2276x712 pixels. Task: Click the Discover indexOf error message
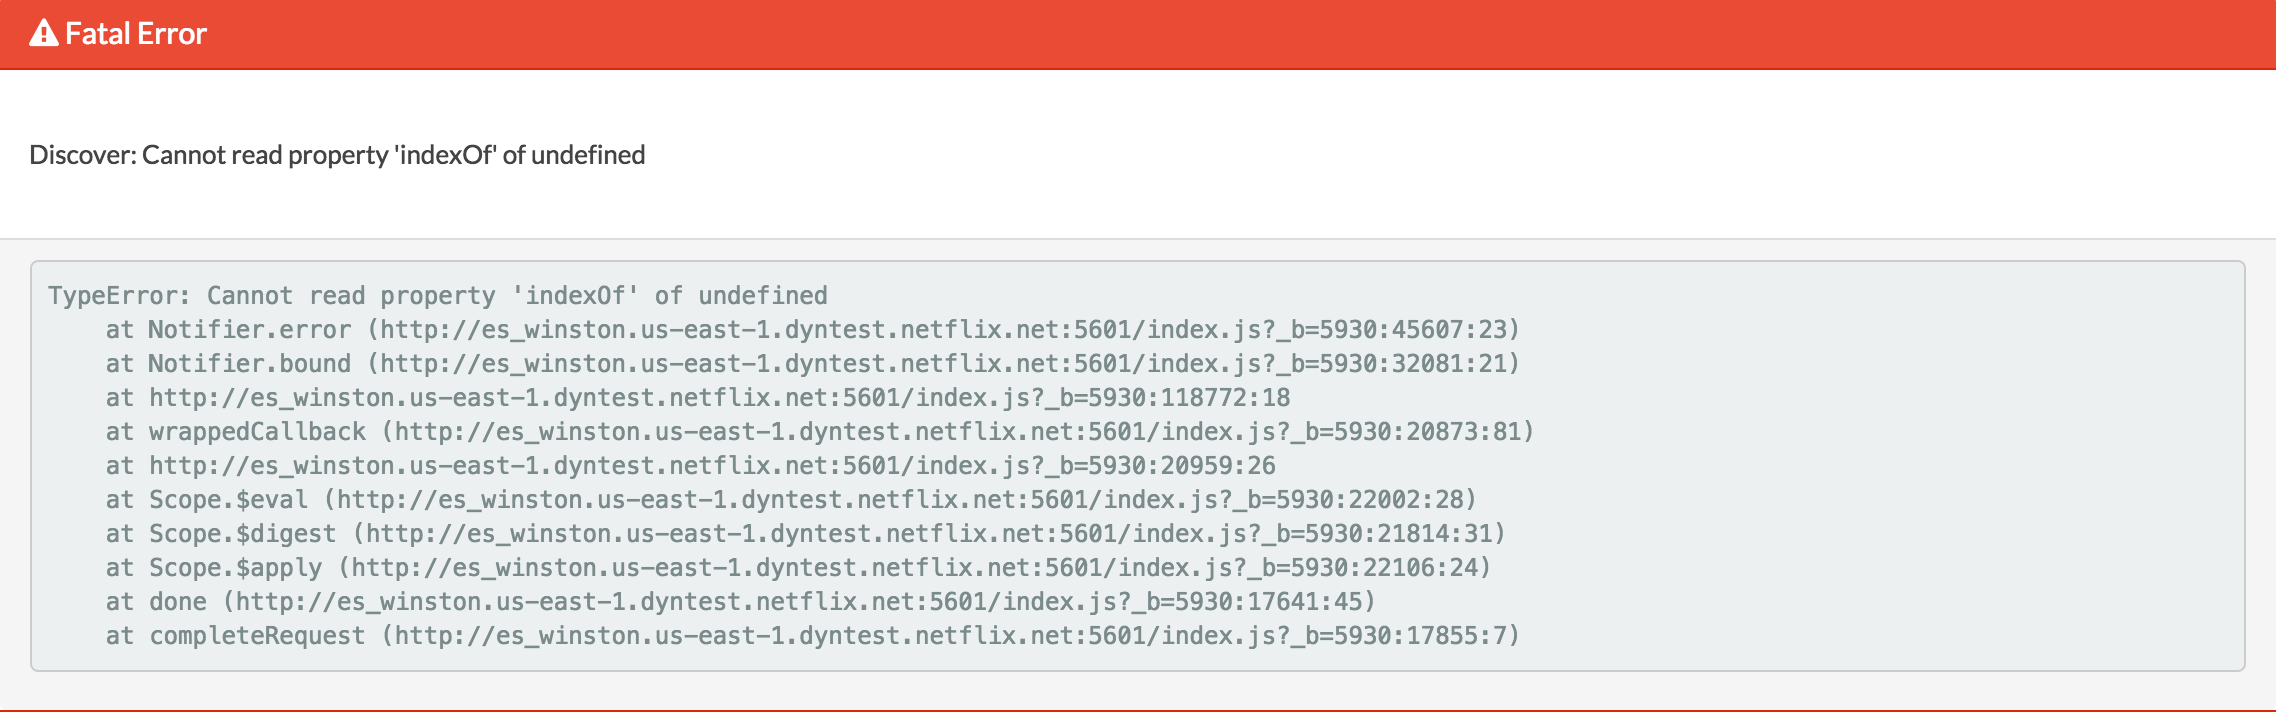(x=337, y=155)
